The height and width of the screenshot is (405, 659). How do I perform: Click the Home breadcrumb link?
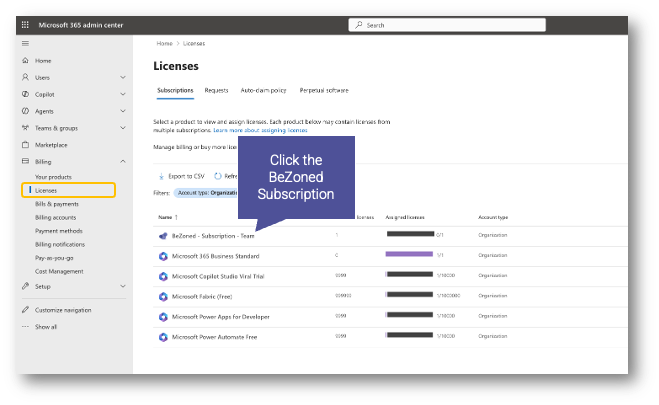coord(164,43)
